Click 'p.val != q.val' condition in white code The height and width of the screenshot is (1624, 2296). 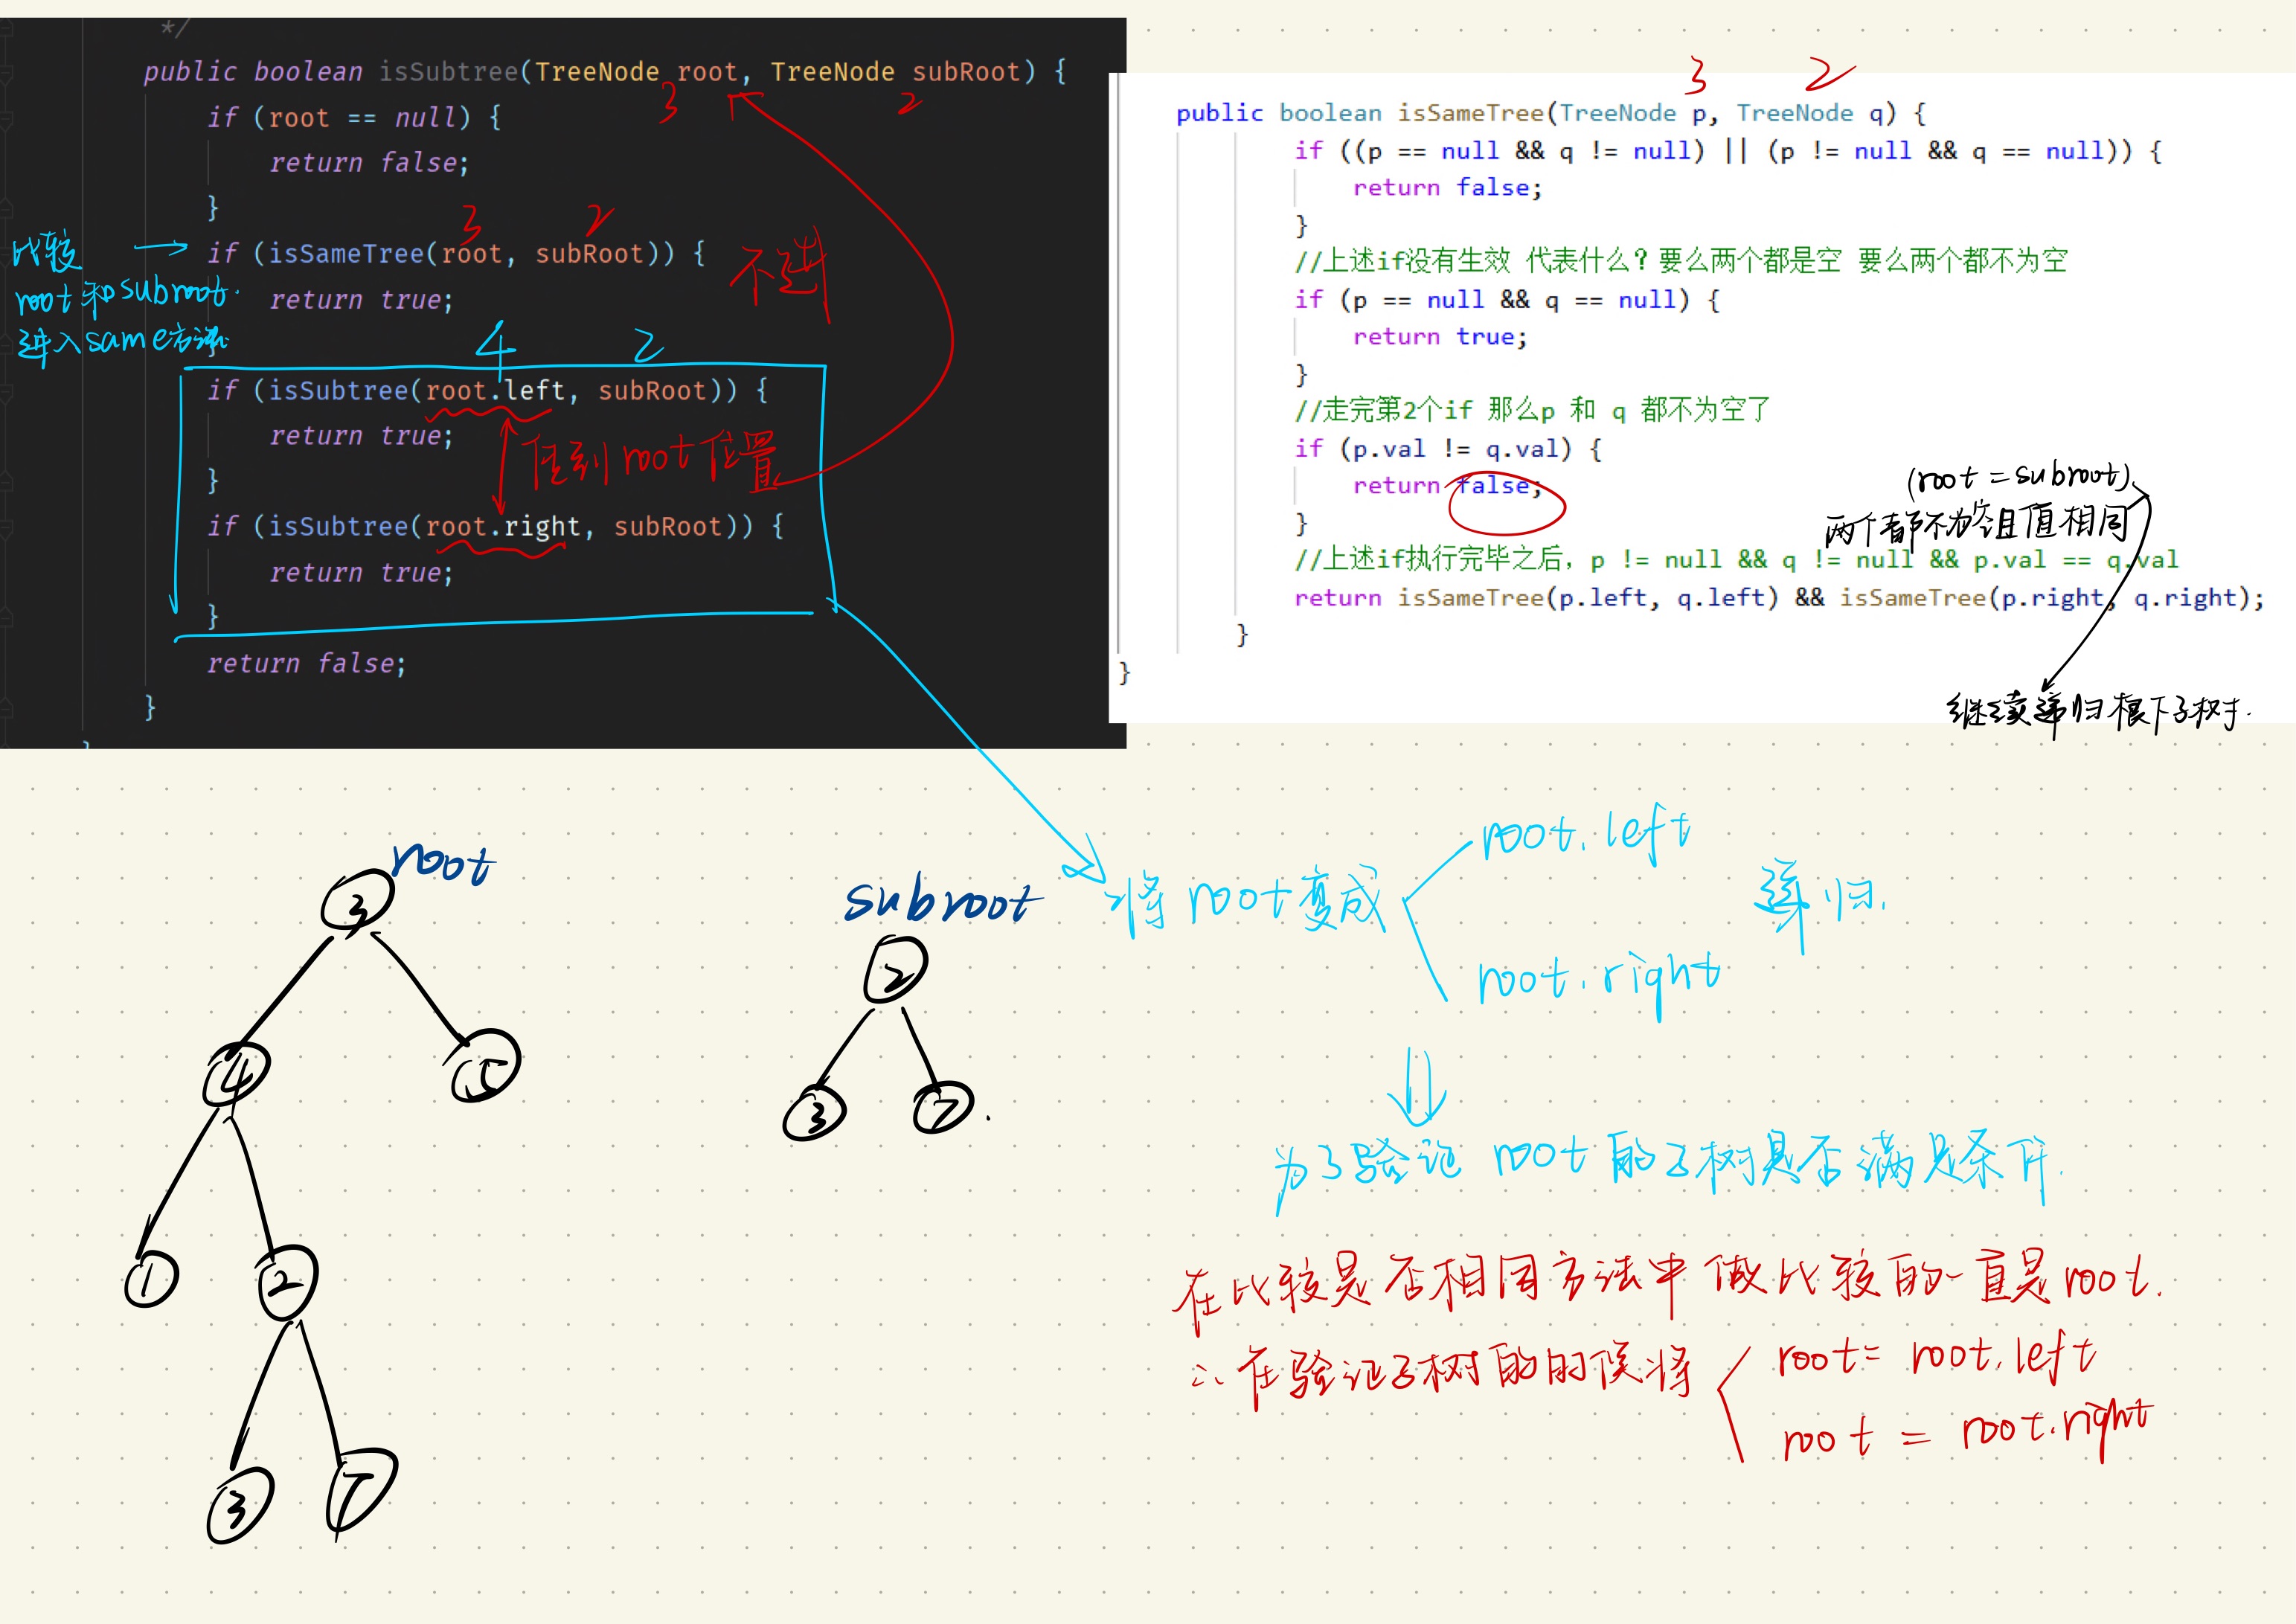pyautogui.click(x=1455, y=449)
